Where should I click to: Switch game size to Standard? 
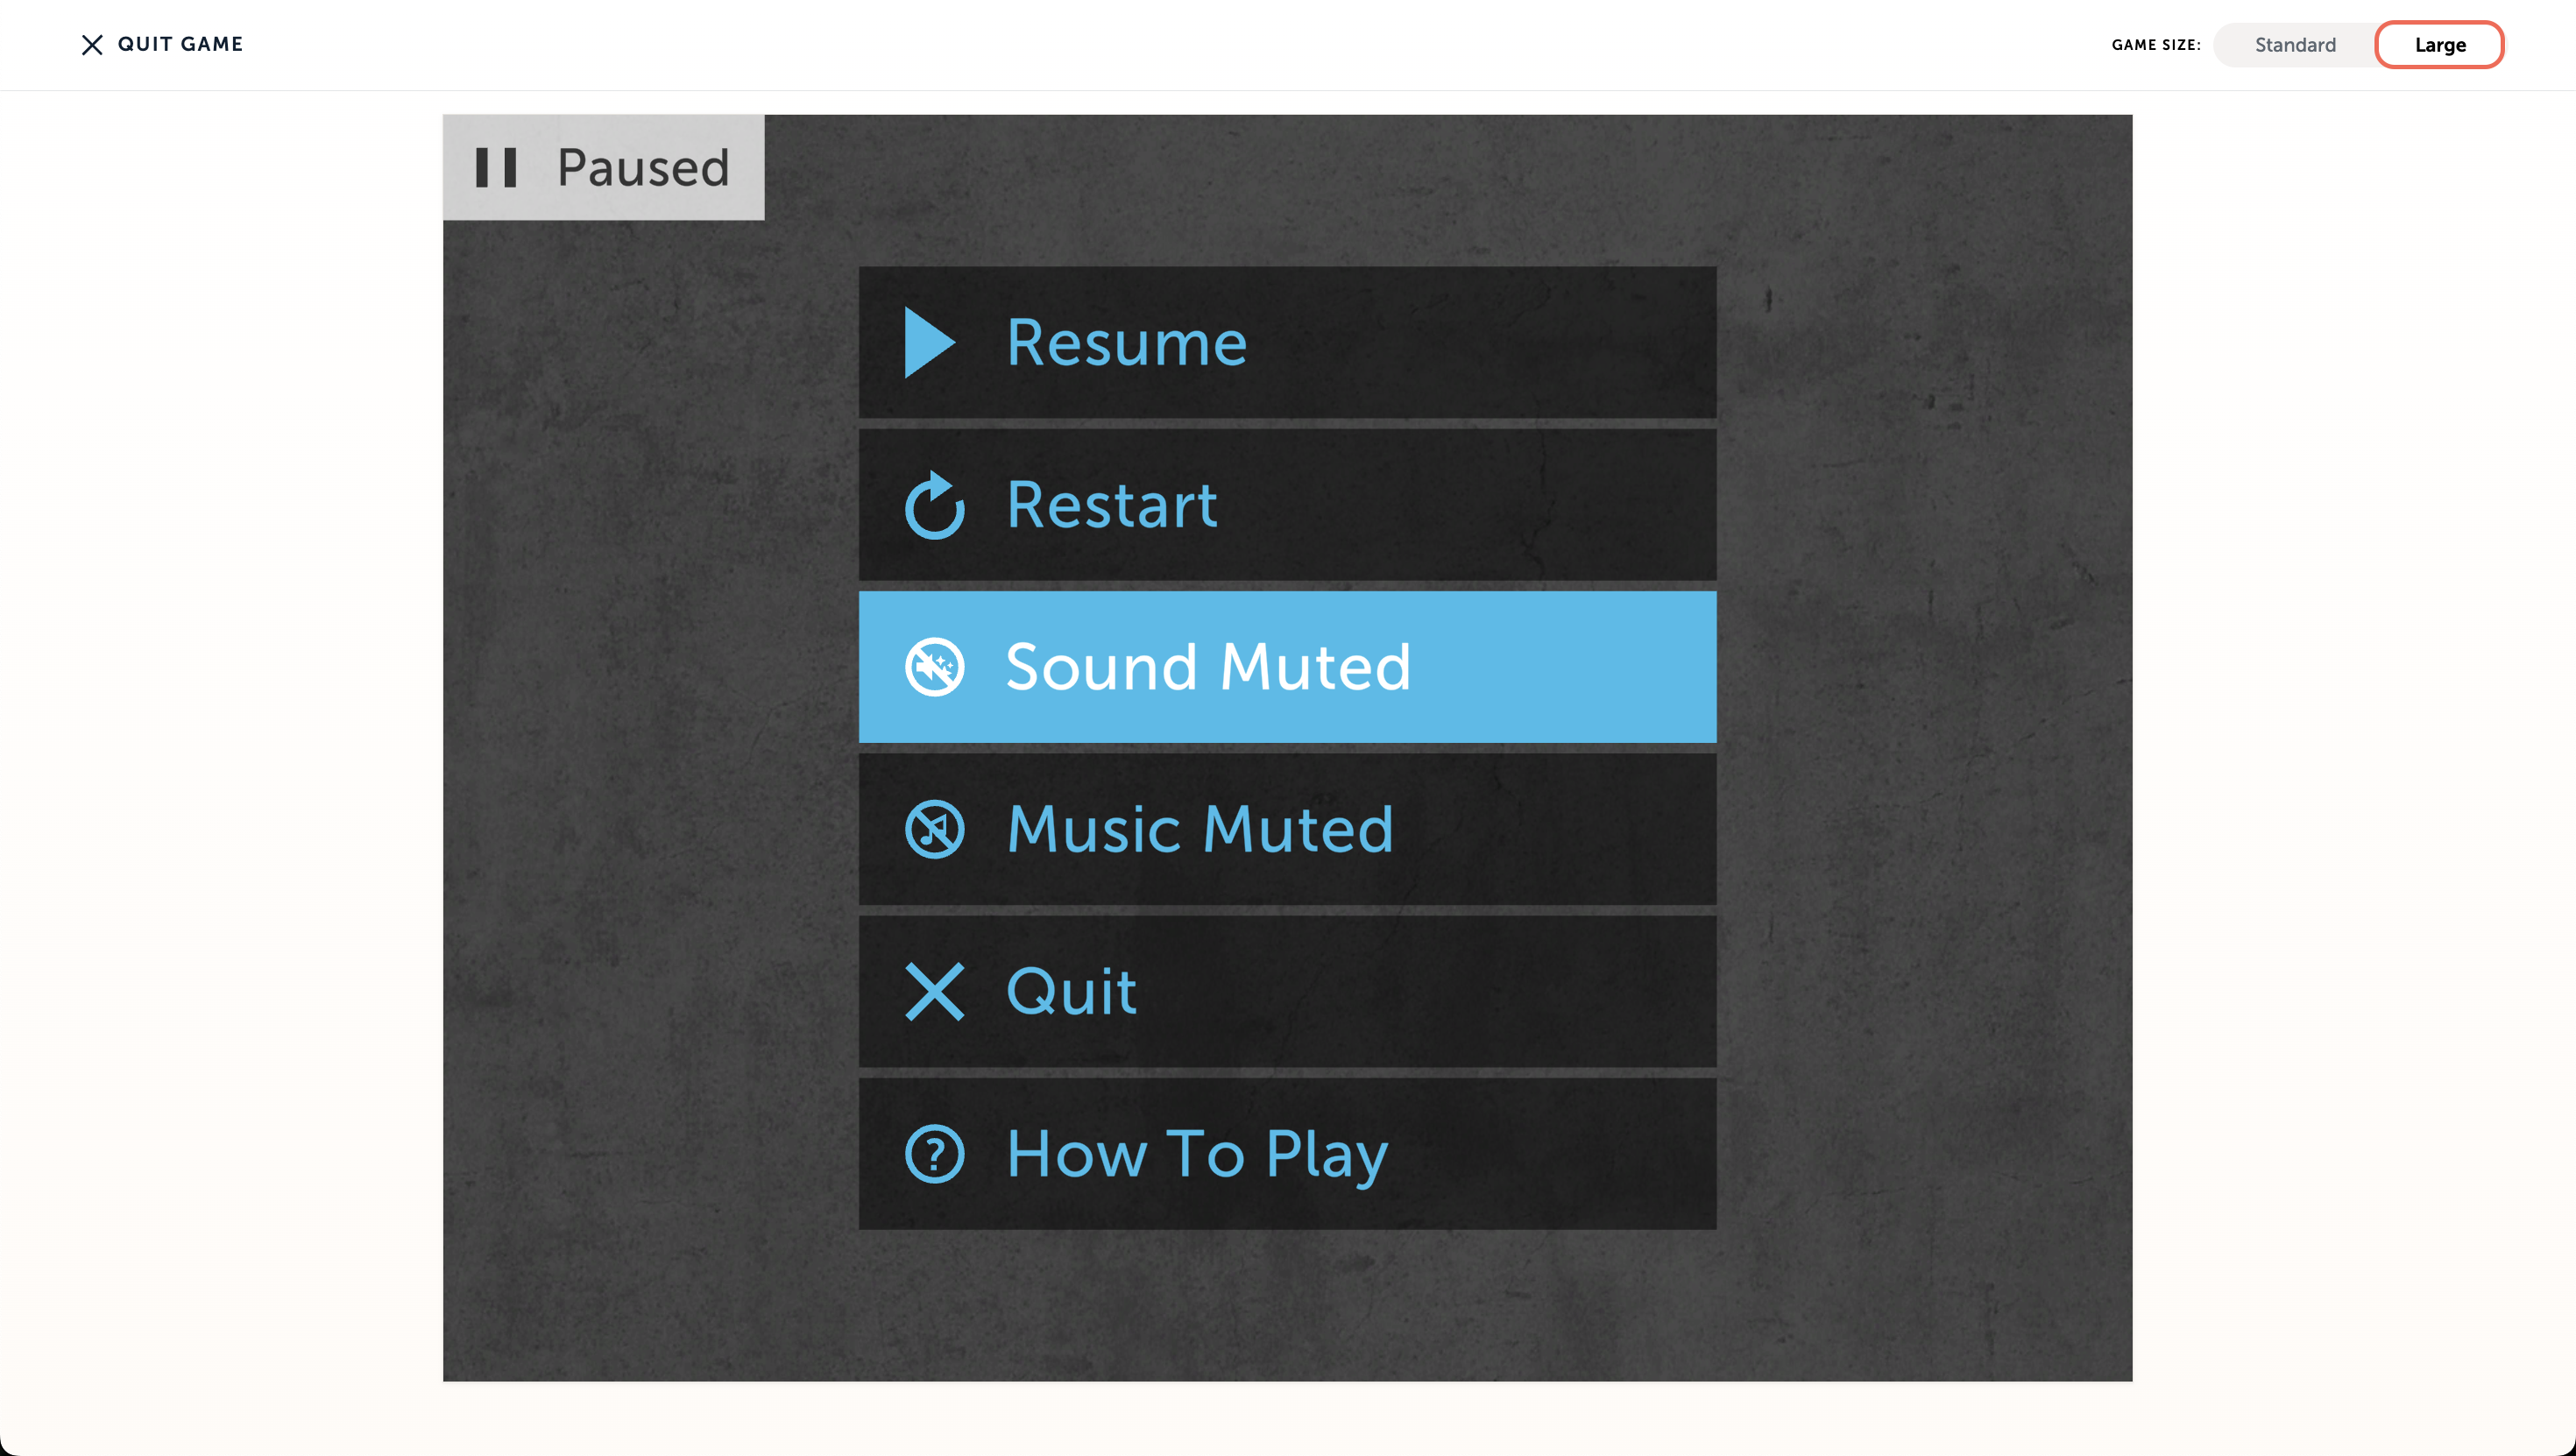tap(2294, 44)
